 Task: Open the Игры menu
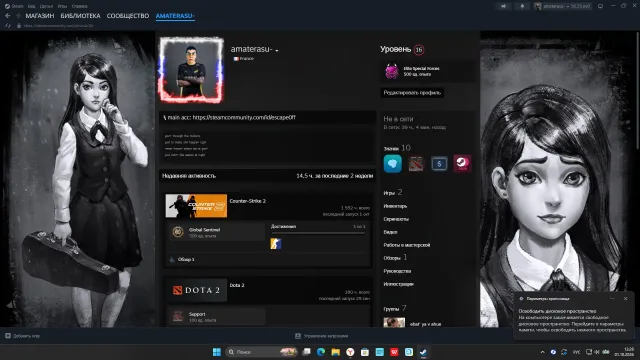point(62,6)
